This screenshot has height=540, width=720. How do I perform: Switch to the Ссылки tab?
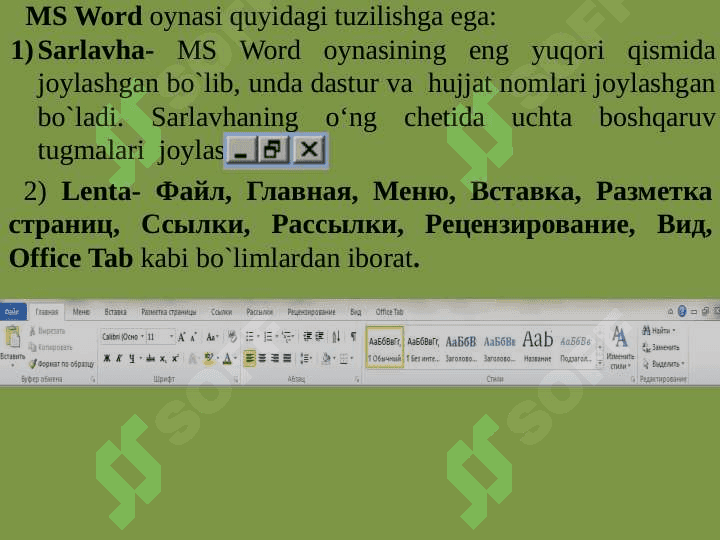(221, 312)
